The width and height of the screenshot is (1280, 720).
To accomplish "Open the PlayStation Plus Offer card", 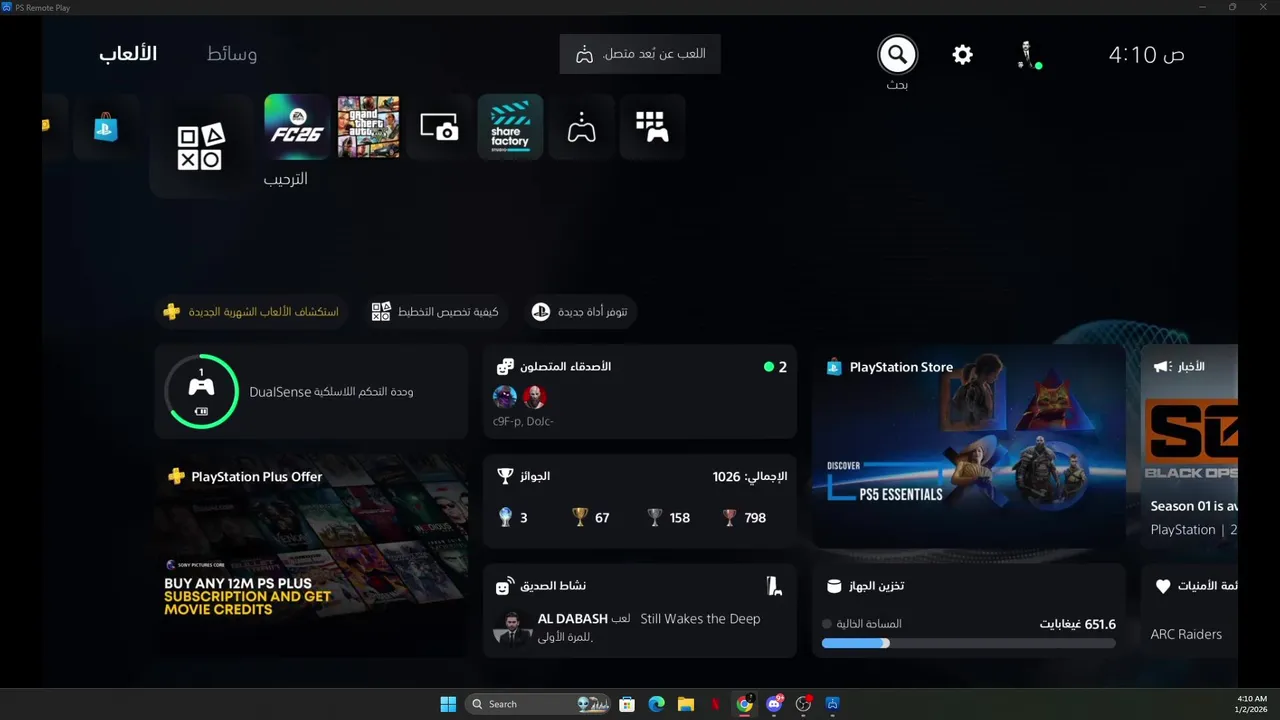I will point(311,556).
